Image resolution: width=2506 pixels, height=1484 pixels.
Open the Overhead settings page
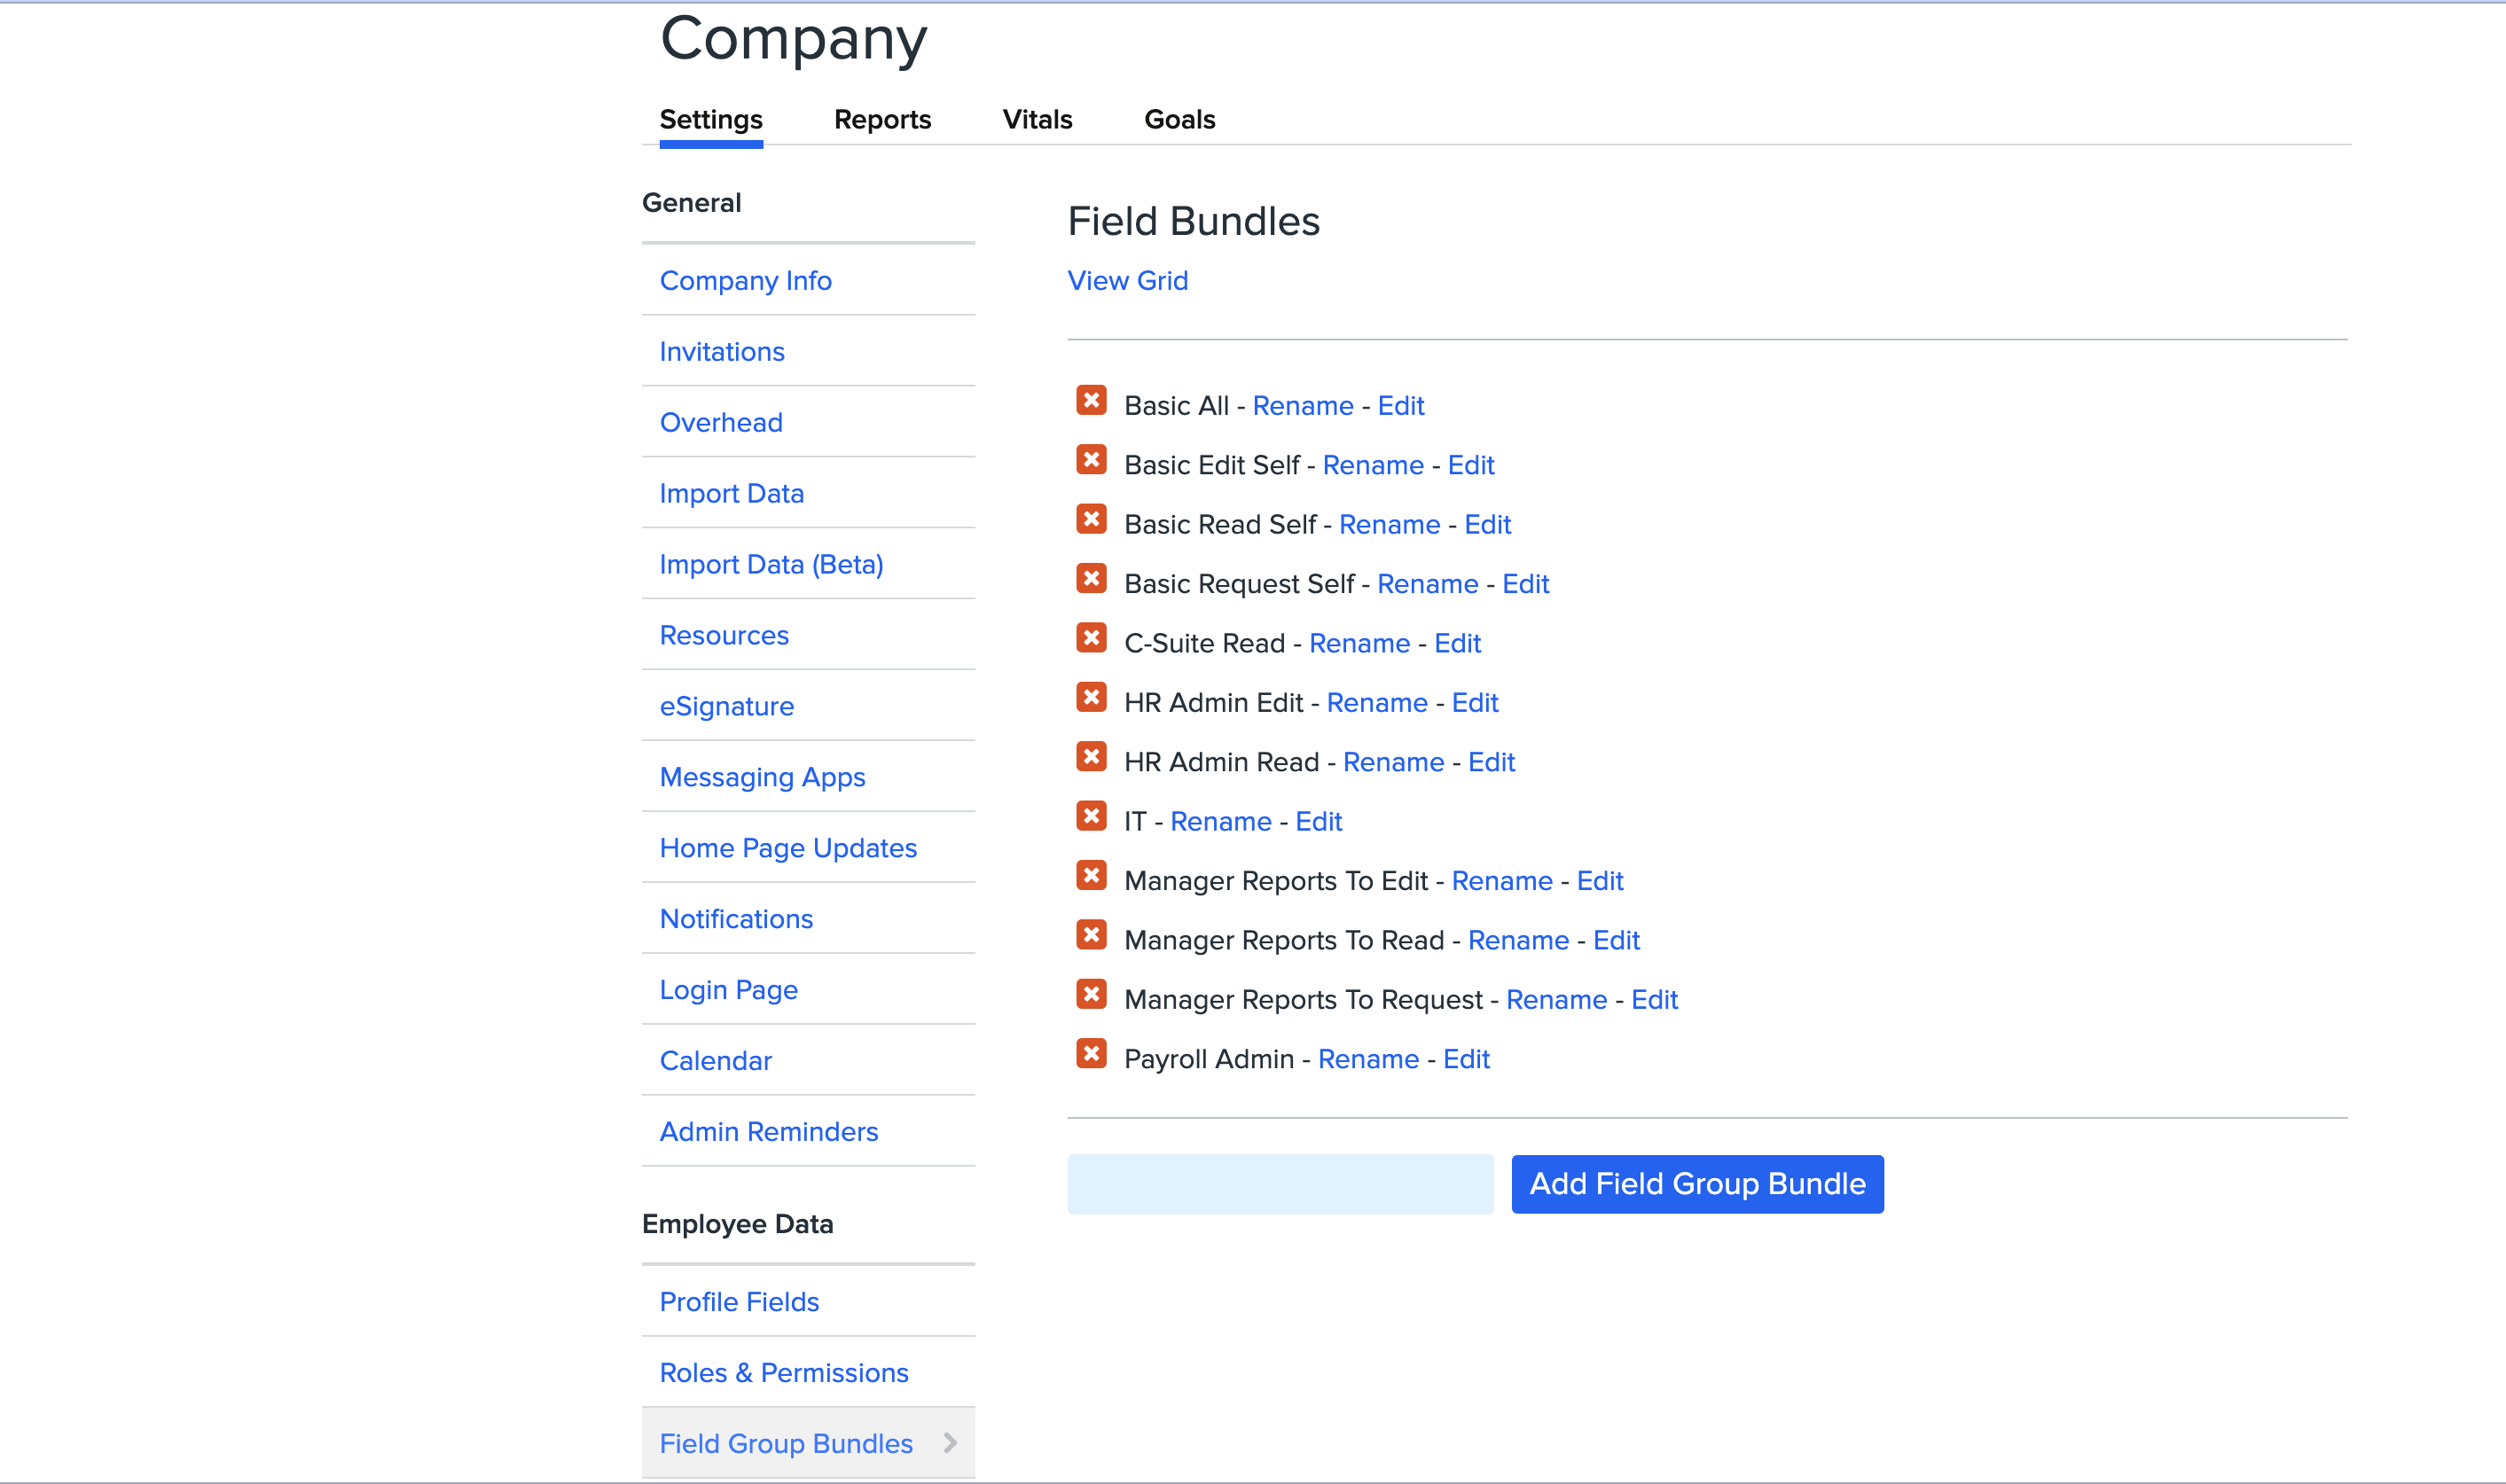[x=721, y=423]
